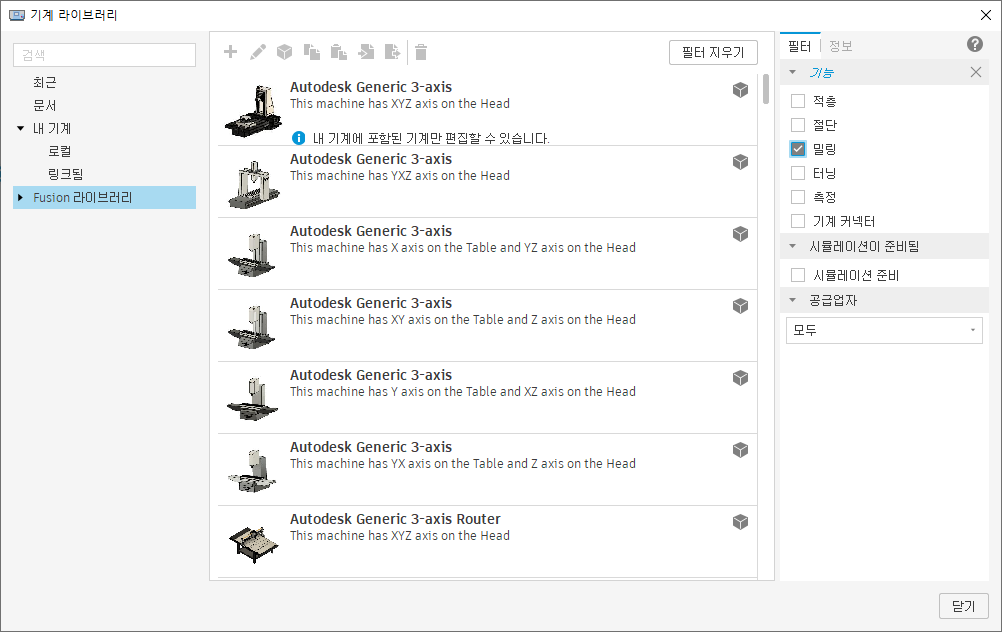The width and height of the screenshot is (1002, 632).
Task: Click the copy machine toolbar icon
Action: pos(312,52)
